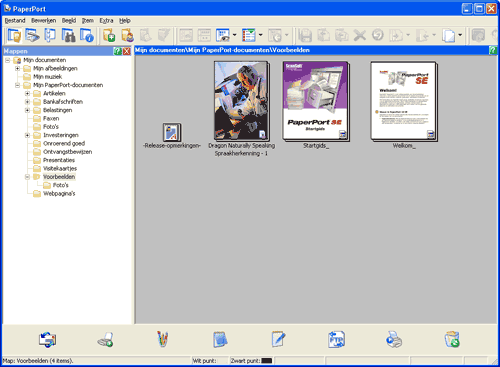The image size is (500, 367).
Task: Click the folder with person toolbar icon
Action: 127,35
